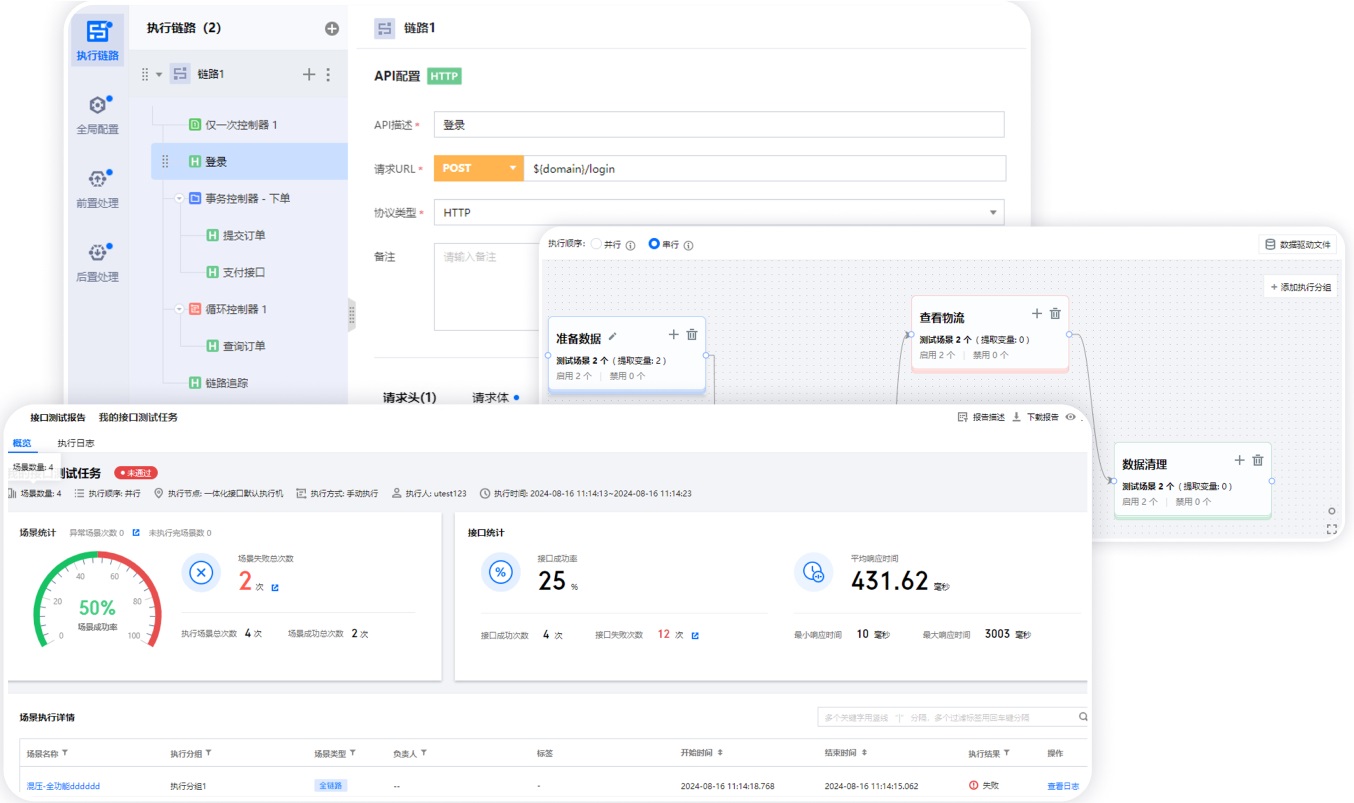
Task: Sort by the 开始时间 column
Action: tap(720, 753)
